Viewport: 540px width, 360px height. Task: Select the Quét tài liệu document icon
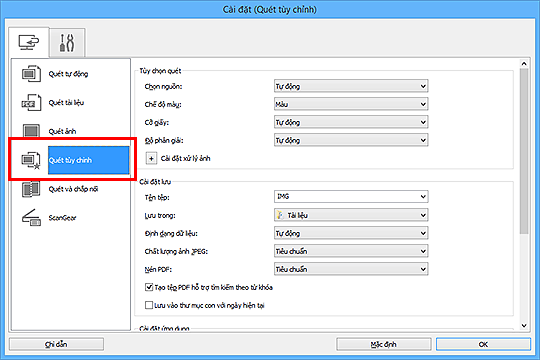(31, 103)
